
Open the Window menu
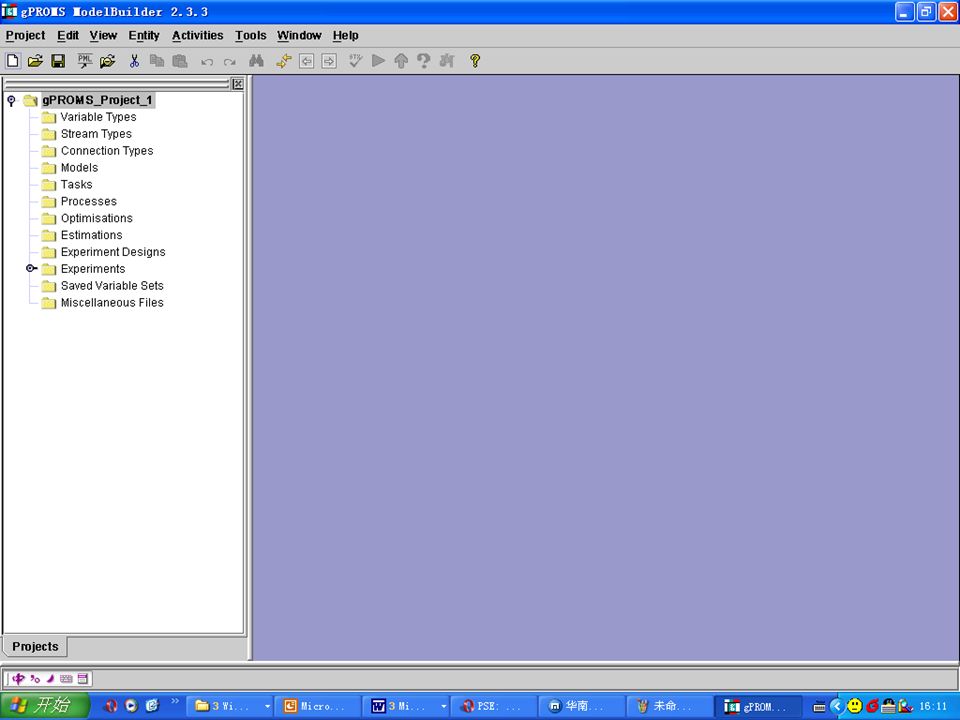pos(299,36)
